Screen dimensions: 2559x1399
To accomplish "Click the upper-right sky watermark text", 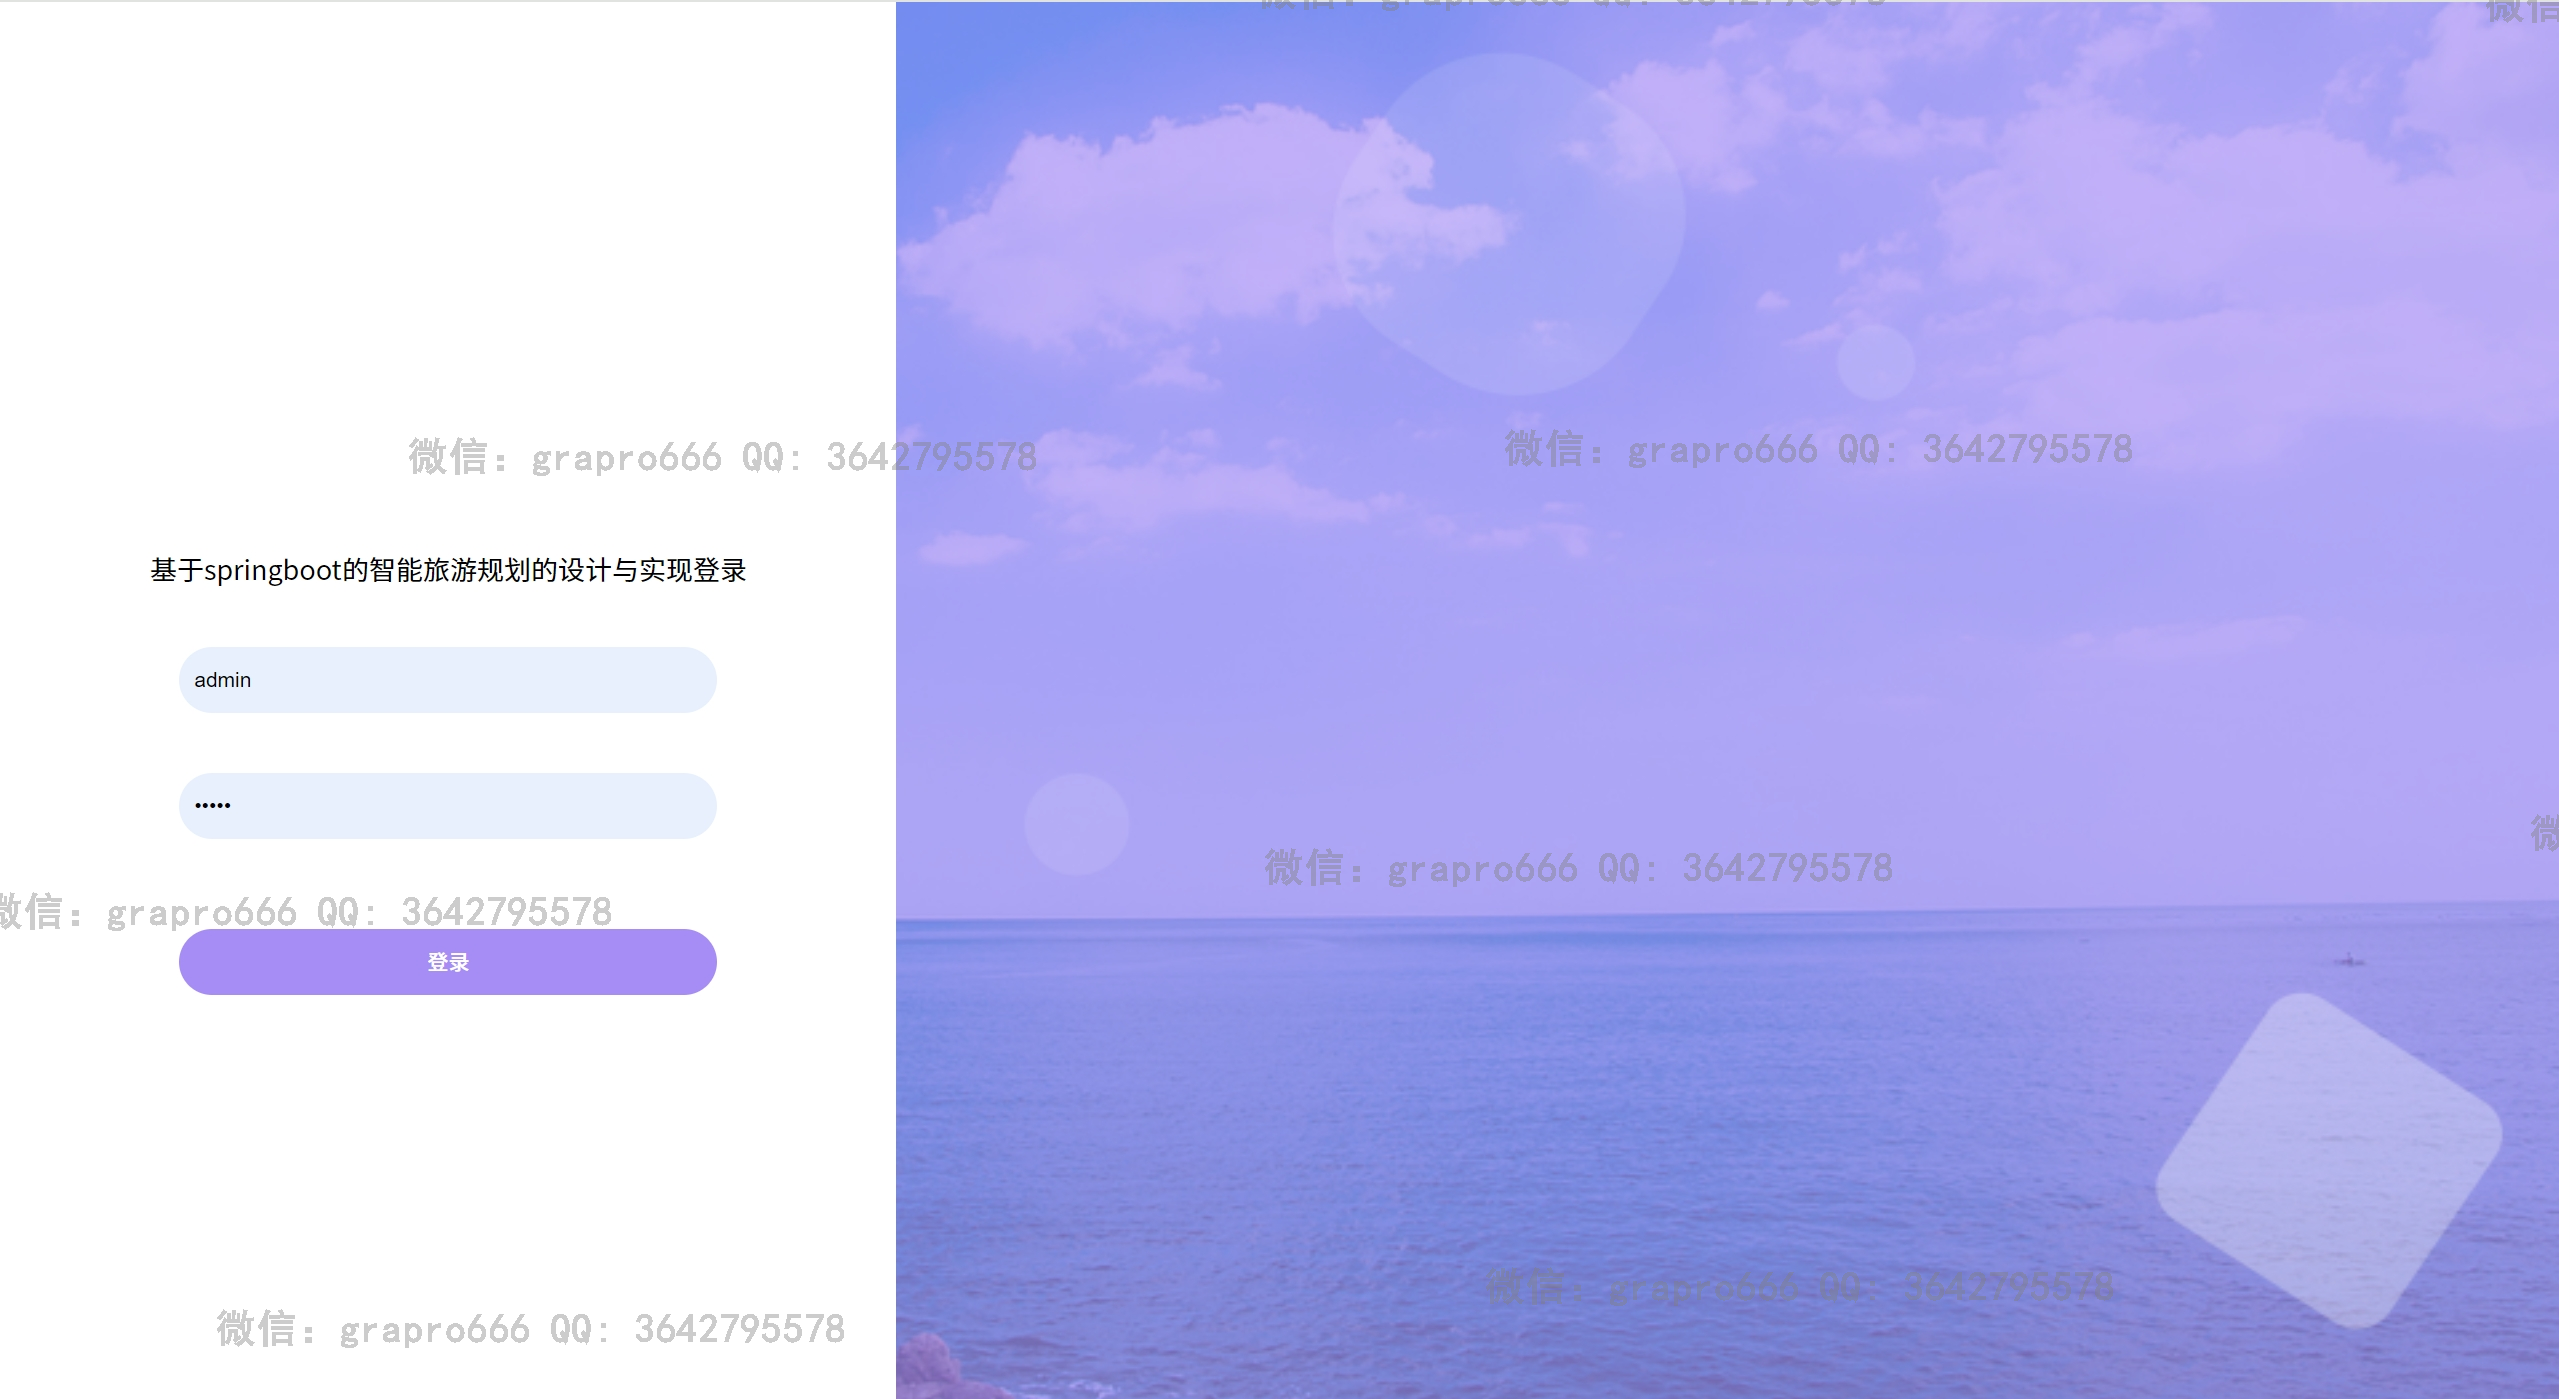I will pyautogui.click(x=1818, y=449).
